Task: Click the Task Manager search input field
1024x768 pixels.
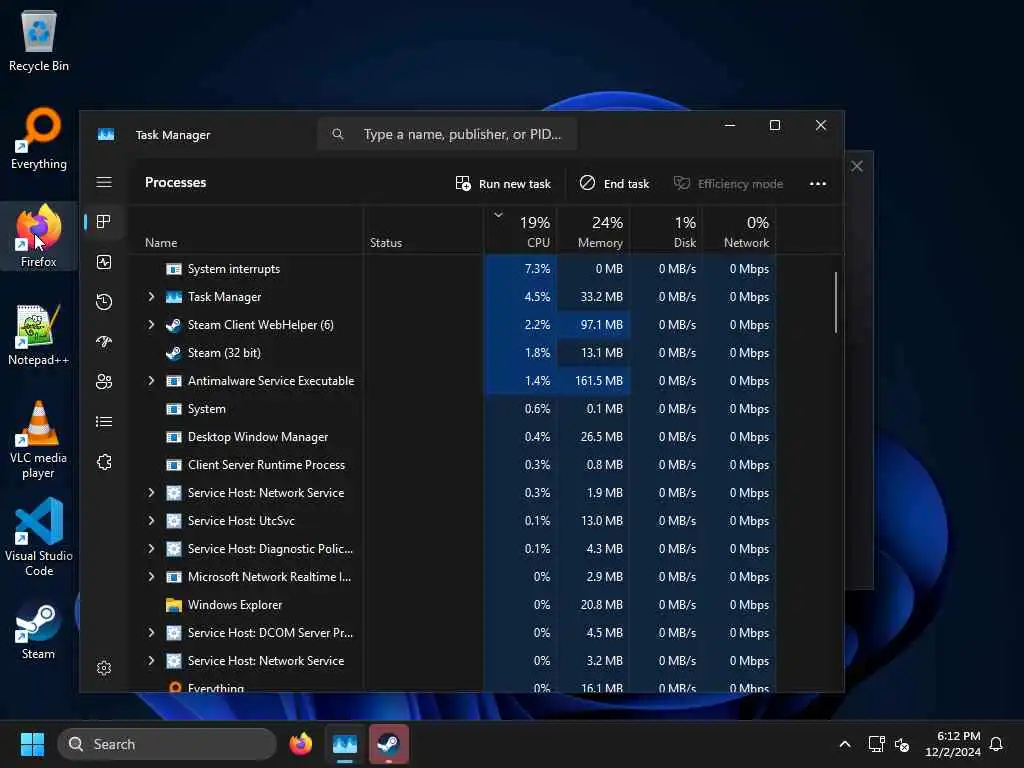Action: pos(447,134)
